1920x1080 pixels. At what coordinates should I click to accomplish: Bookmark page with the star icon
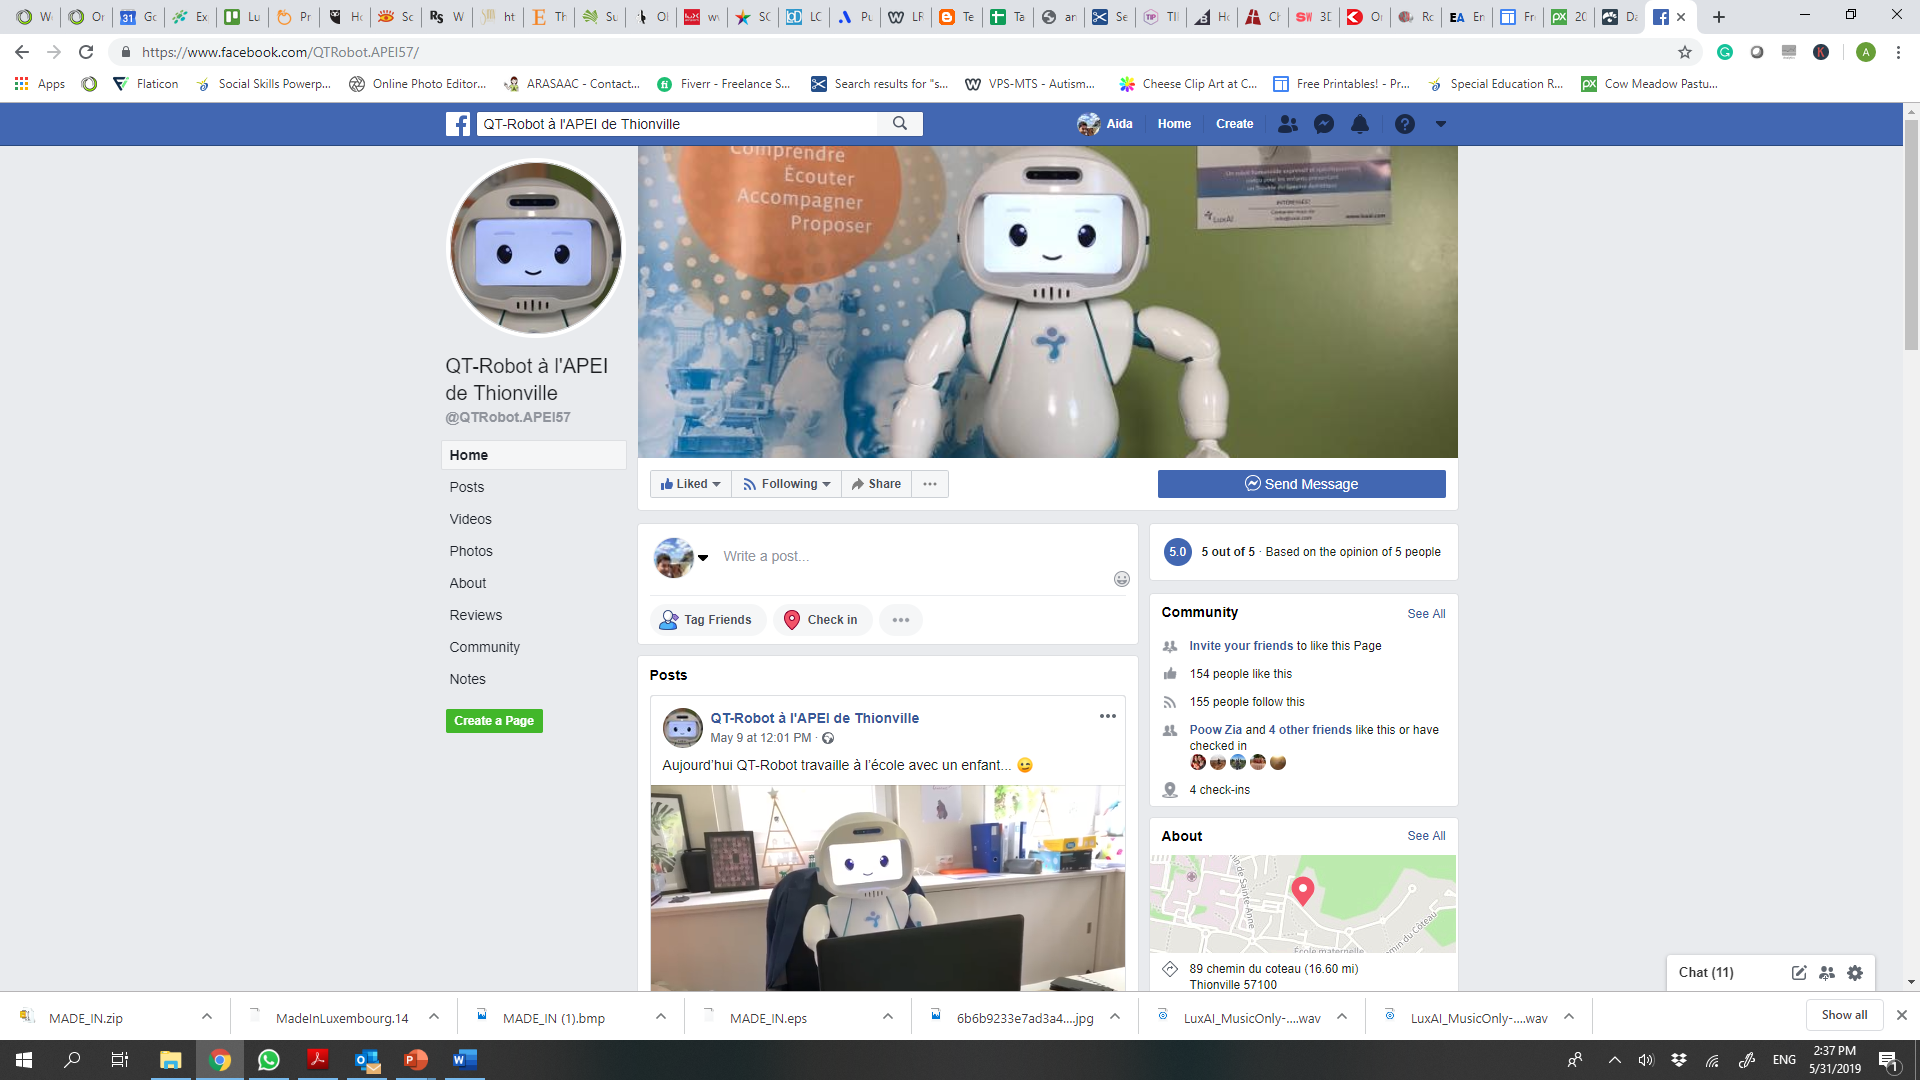click(1685, 52)
